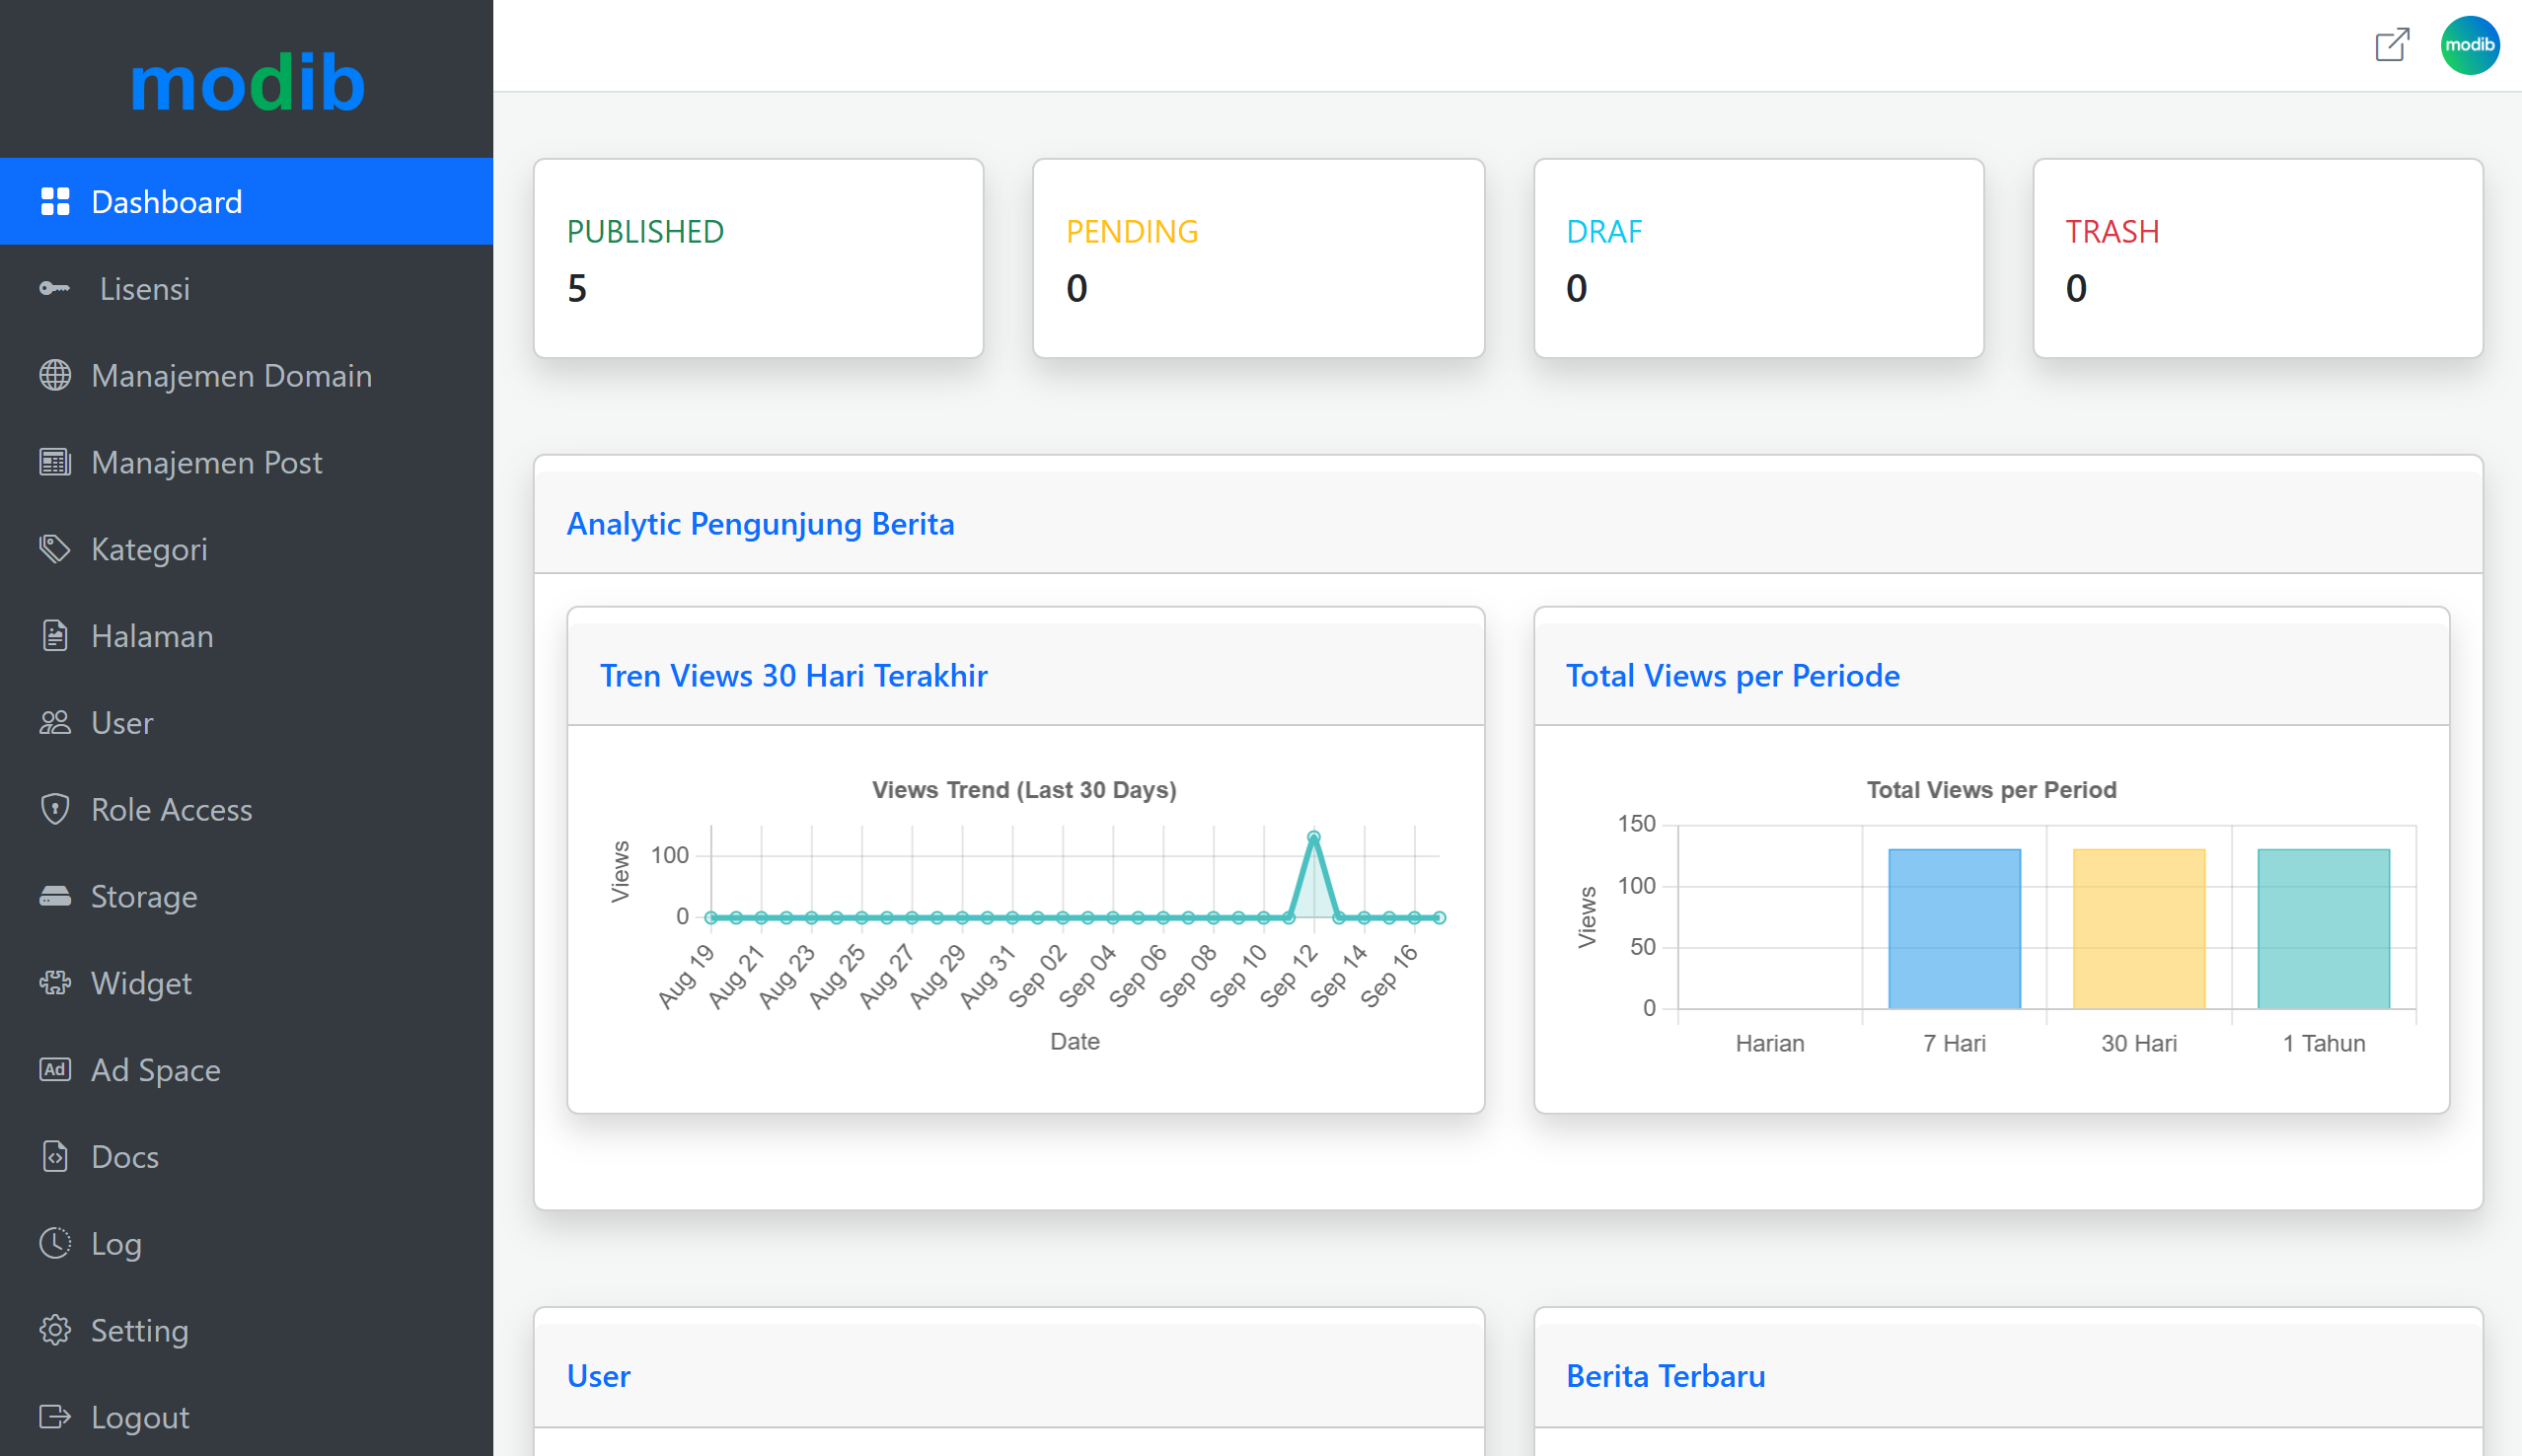Click the gear icon beside Setting
Screen dimensions: 2522x1456
[55, 1330]
